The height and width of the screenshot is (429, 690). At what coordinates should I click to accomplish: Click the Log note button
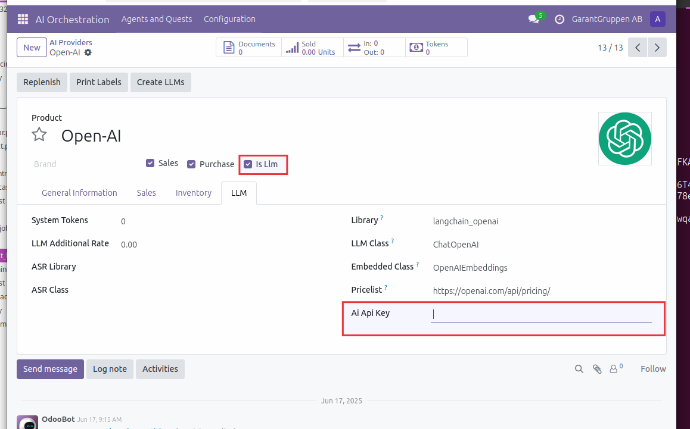point(110,369)
